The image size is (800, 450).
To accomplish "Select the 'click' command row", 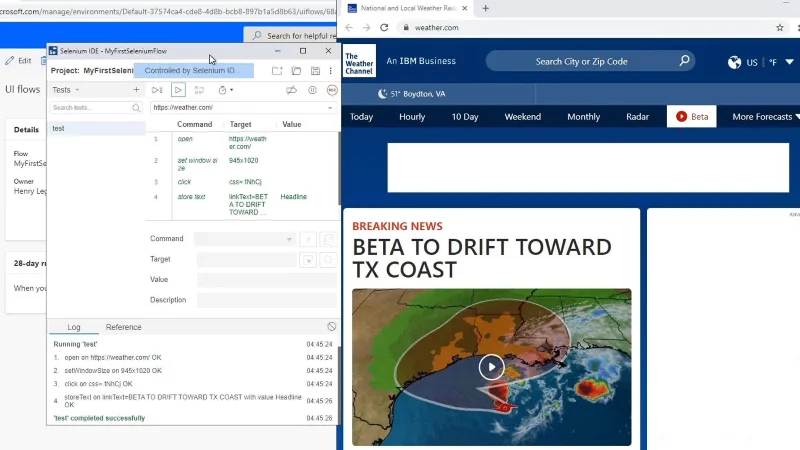I will [242, 182].
